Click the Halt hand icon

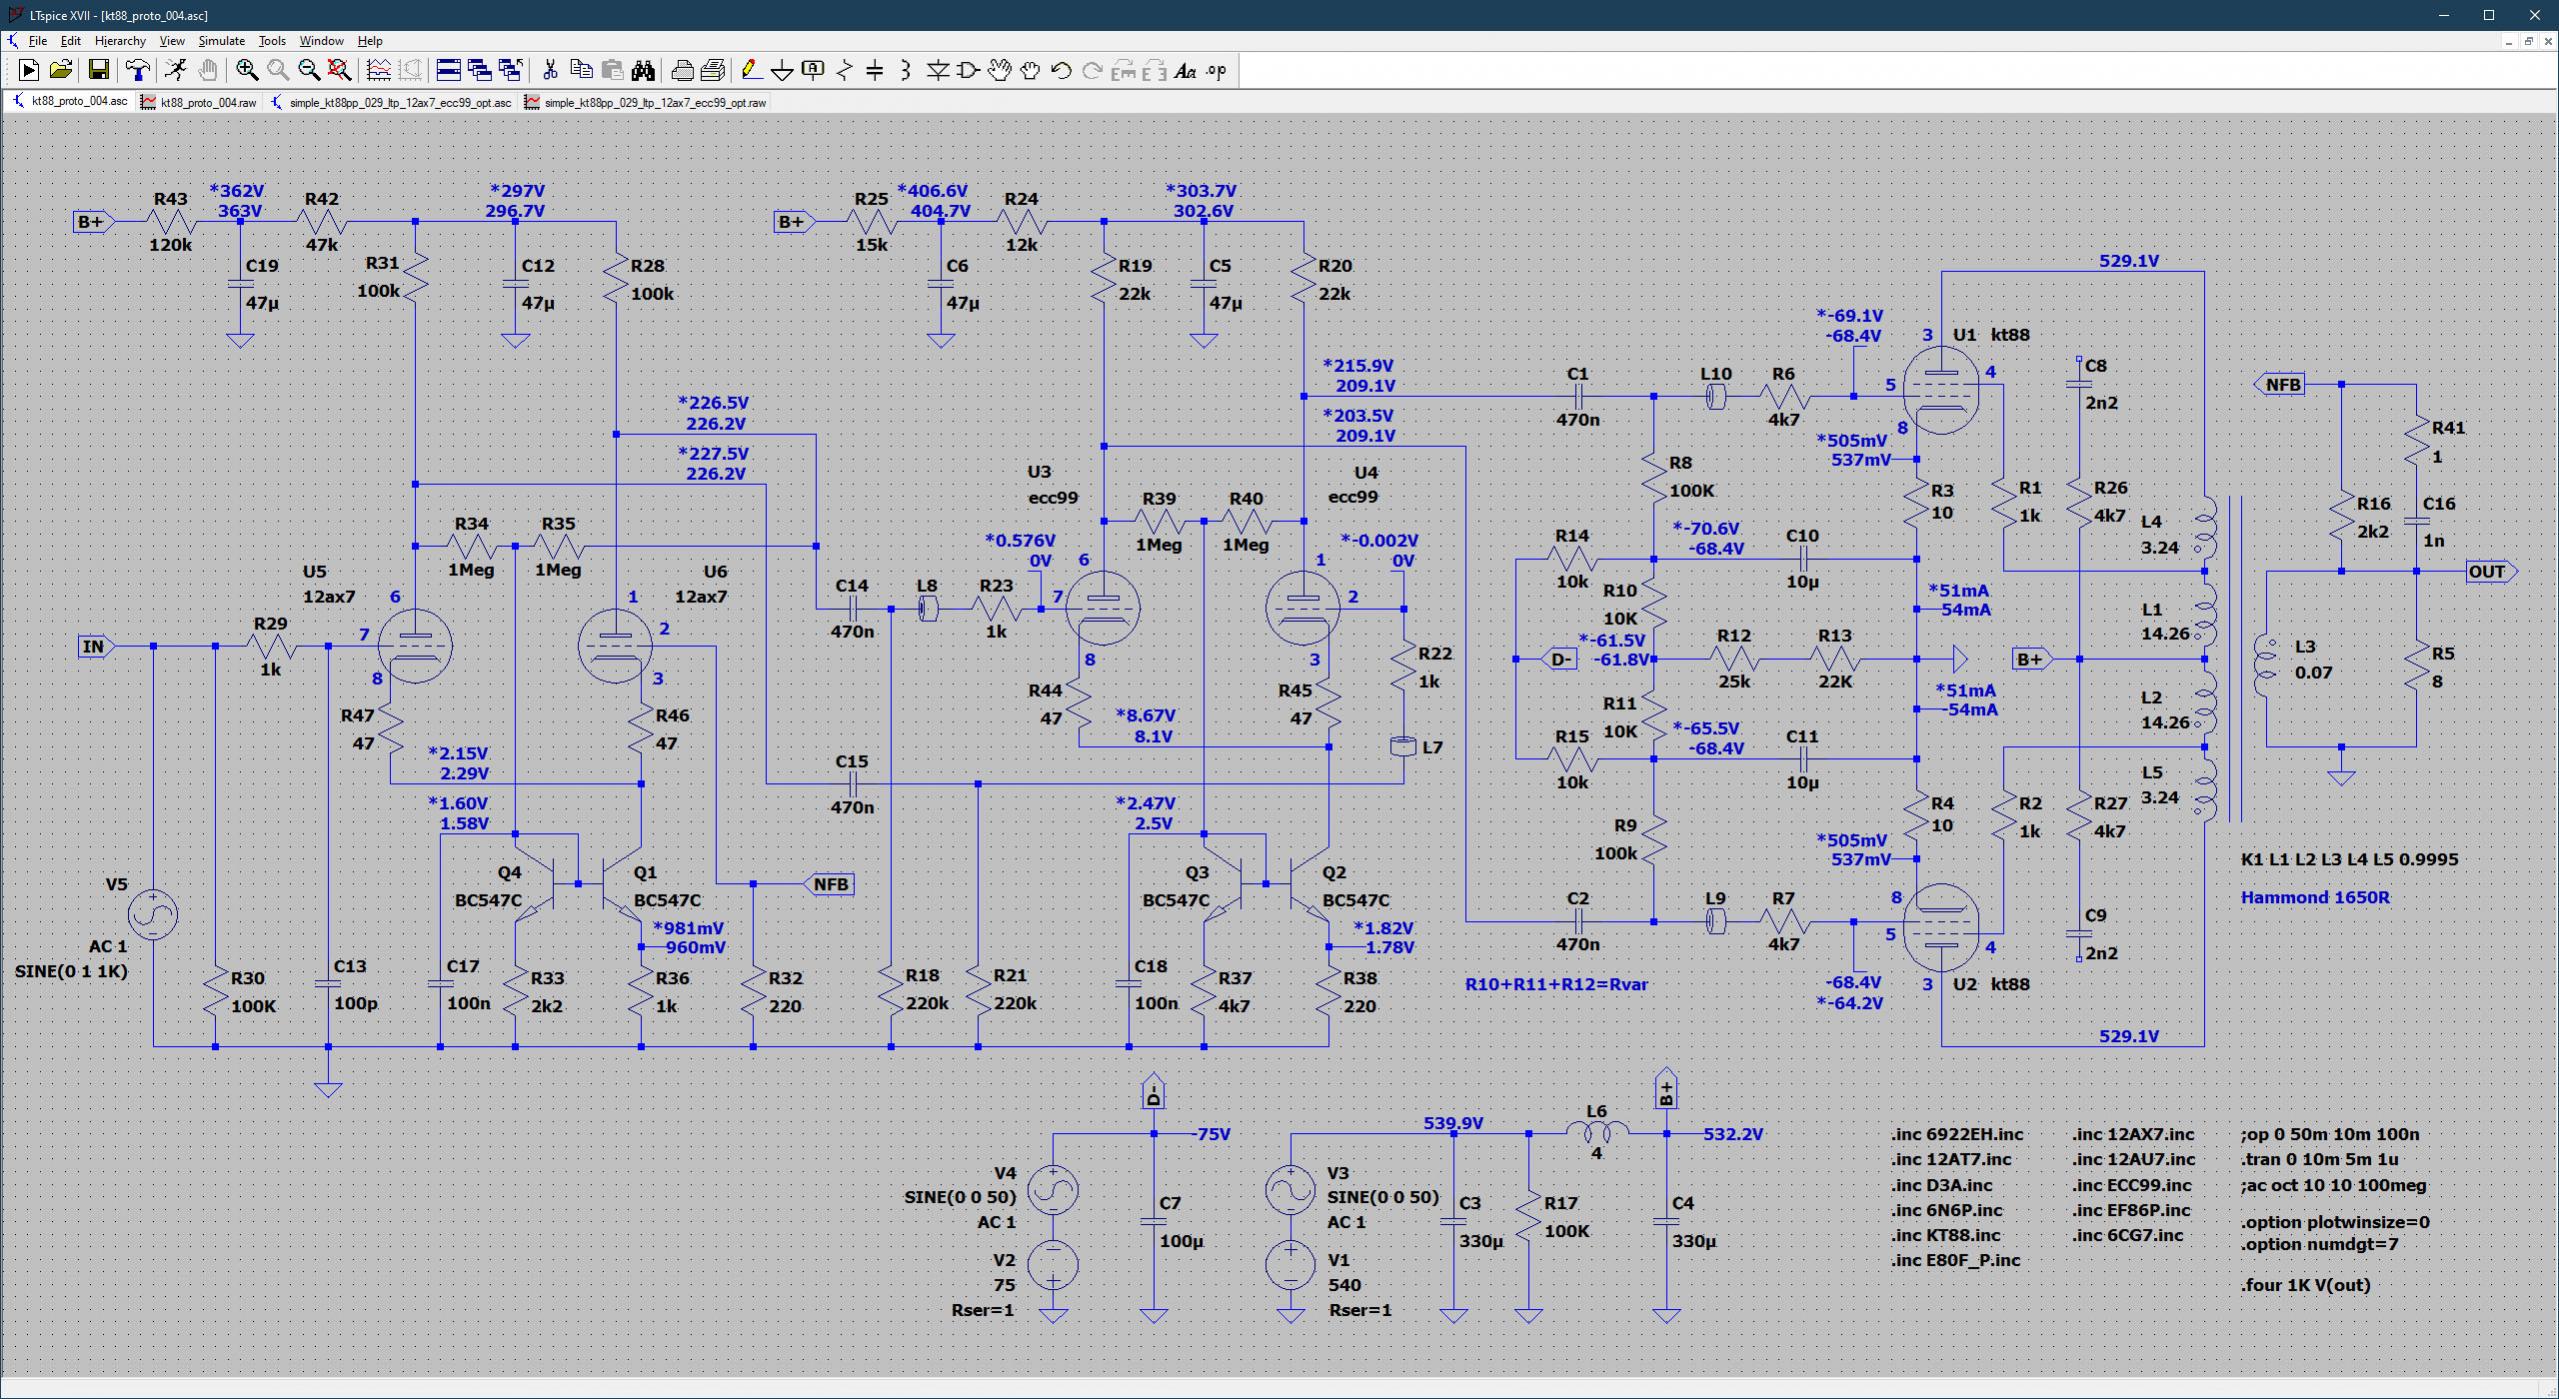pos(207,70)
